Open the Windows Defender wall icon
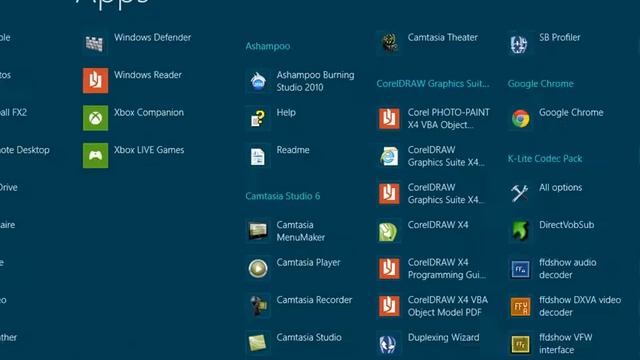Image resolution: width=640 pixels, height=360 pixels. pos(95,43)
